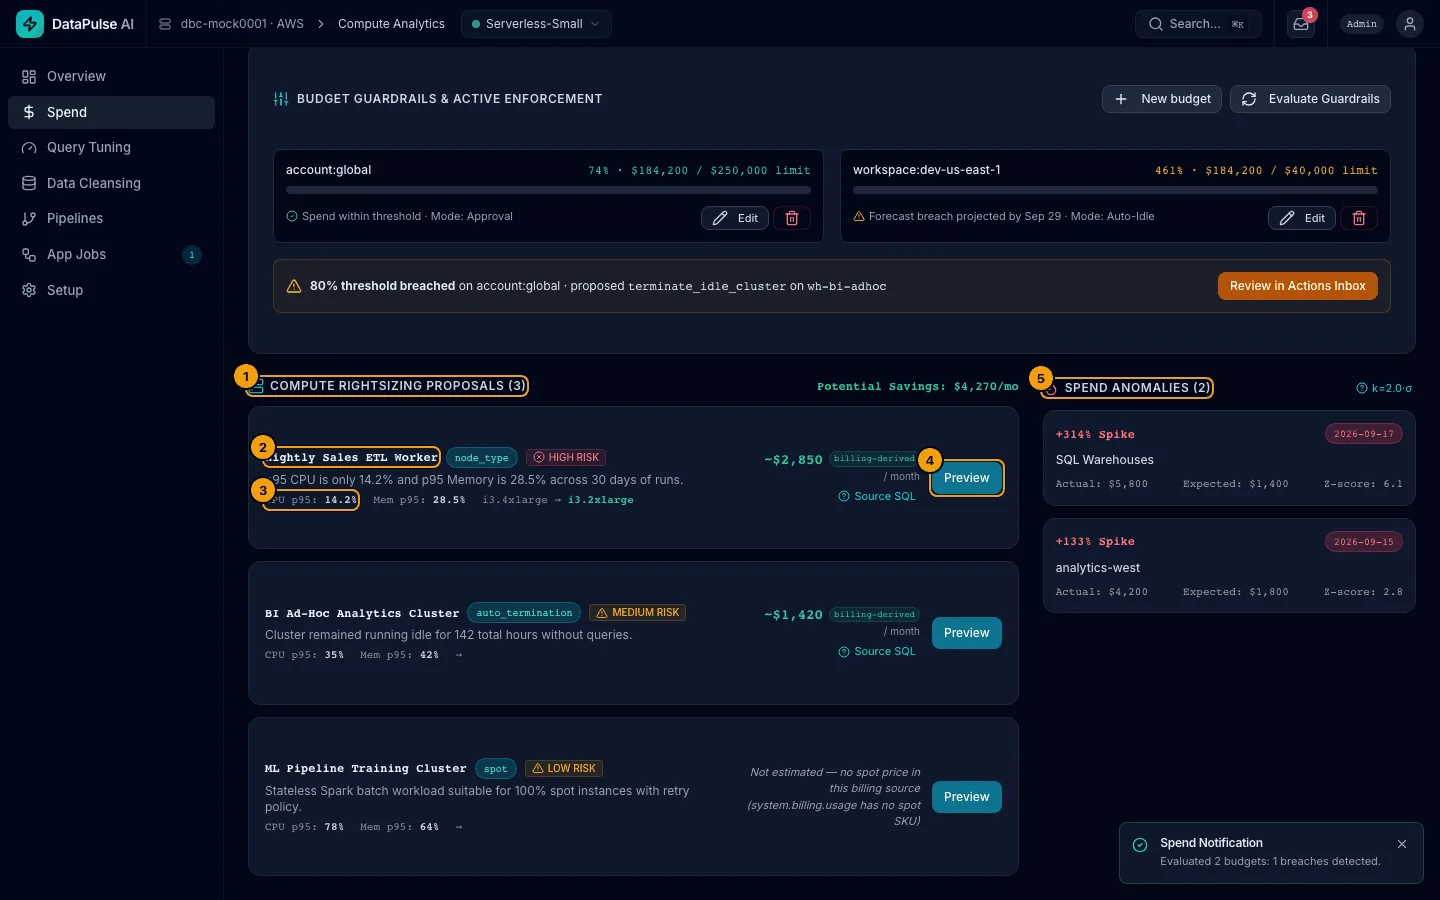Open the SQL Warehouses spike anomaly card

pyautogui.click(x=1229, y=459)
